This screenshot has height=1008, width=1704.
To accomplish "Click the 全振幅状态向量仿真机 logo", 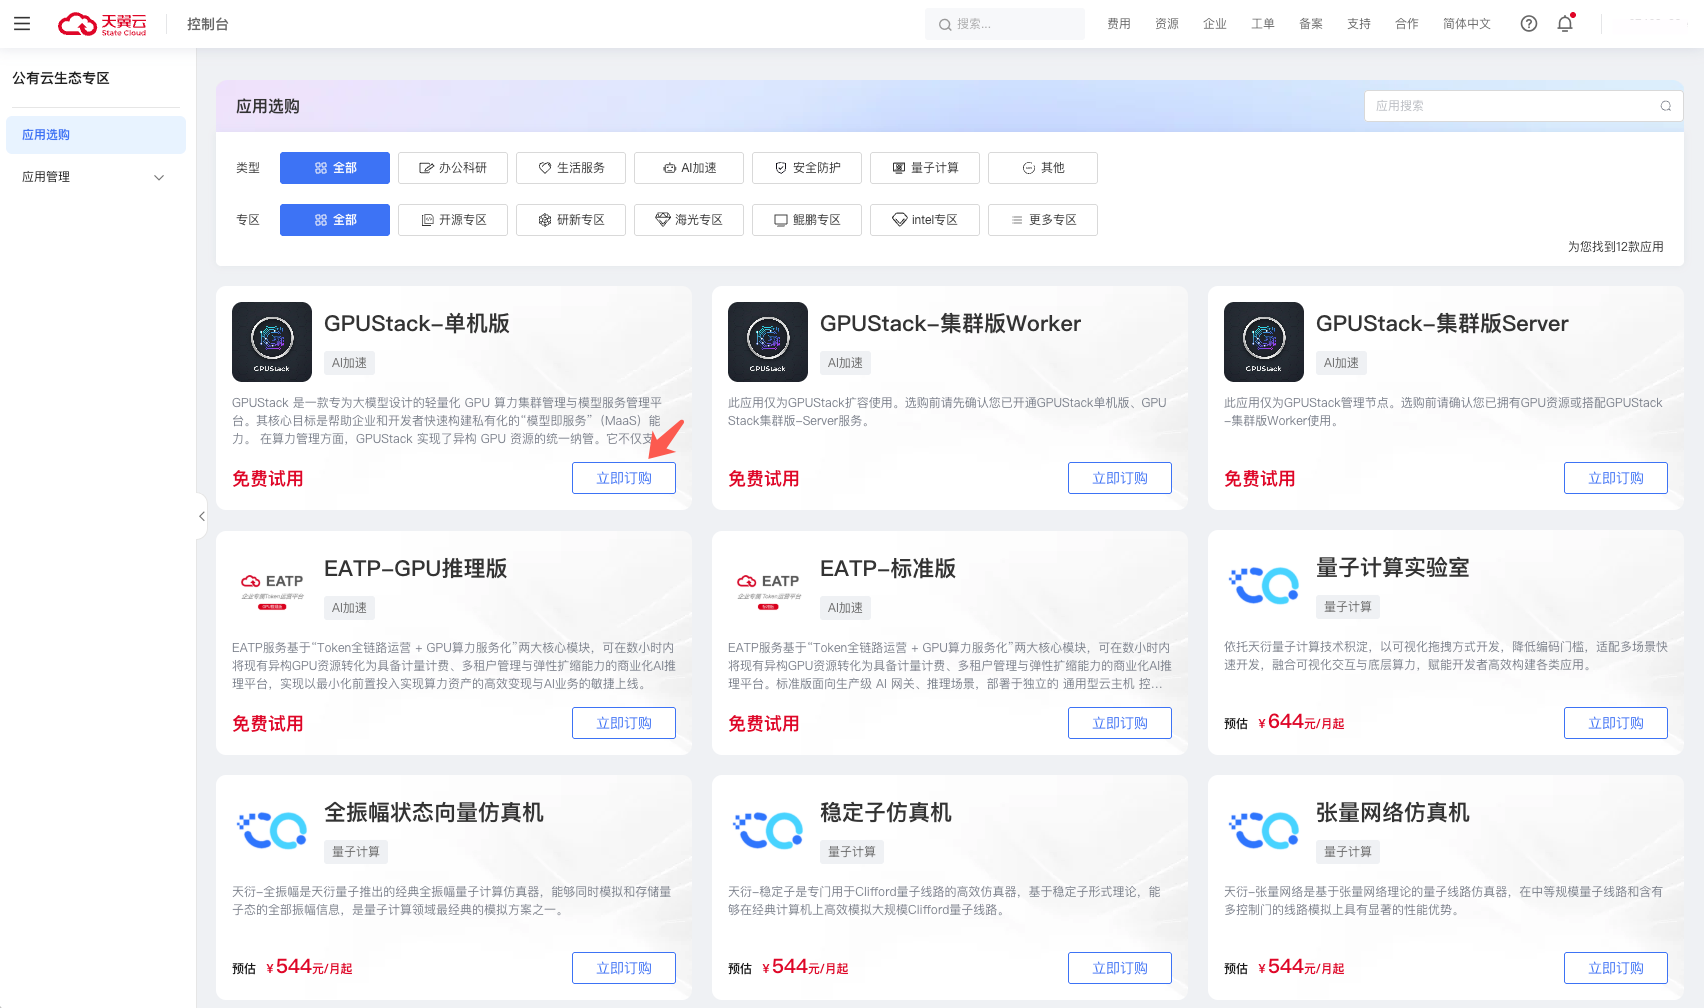I will coord(272,831).
